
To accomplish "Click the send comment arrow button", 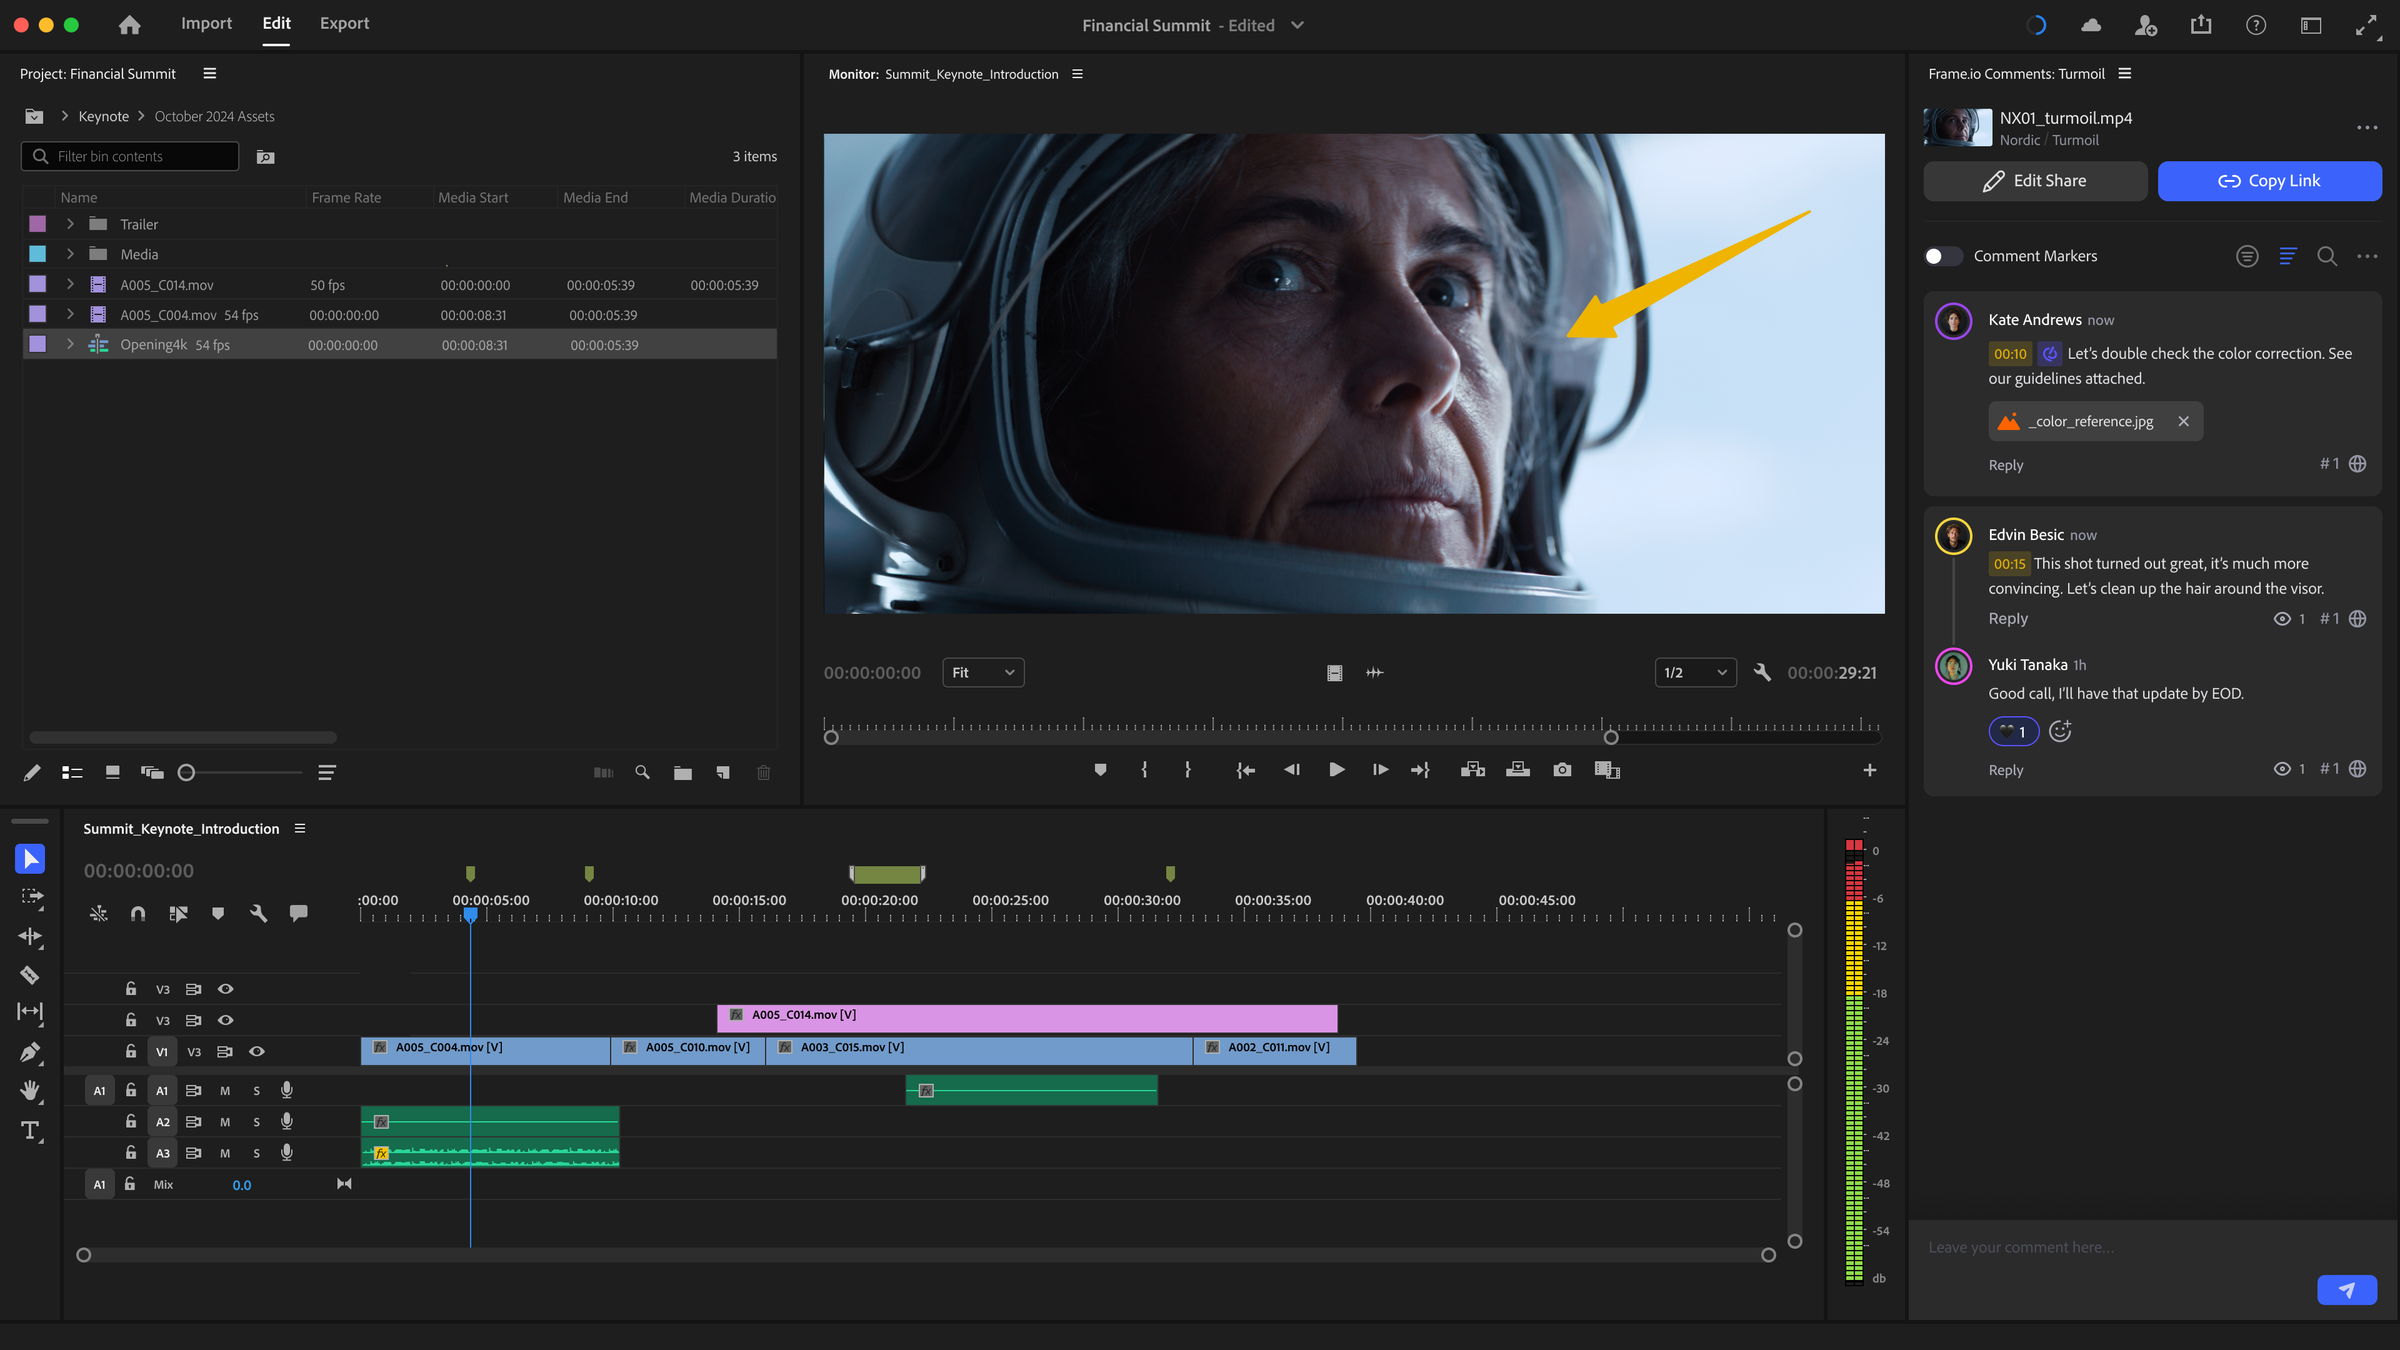I will click(2346, 1290).
